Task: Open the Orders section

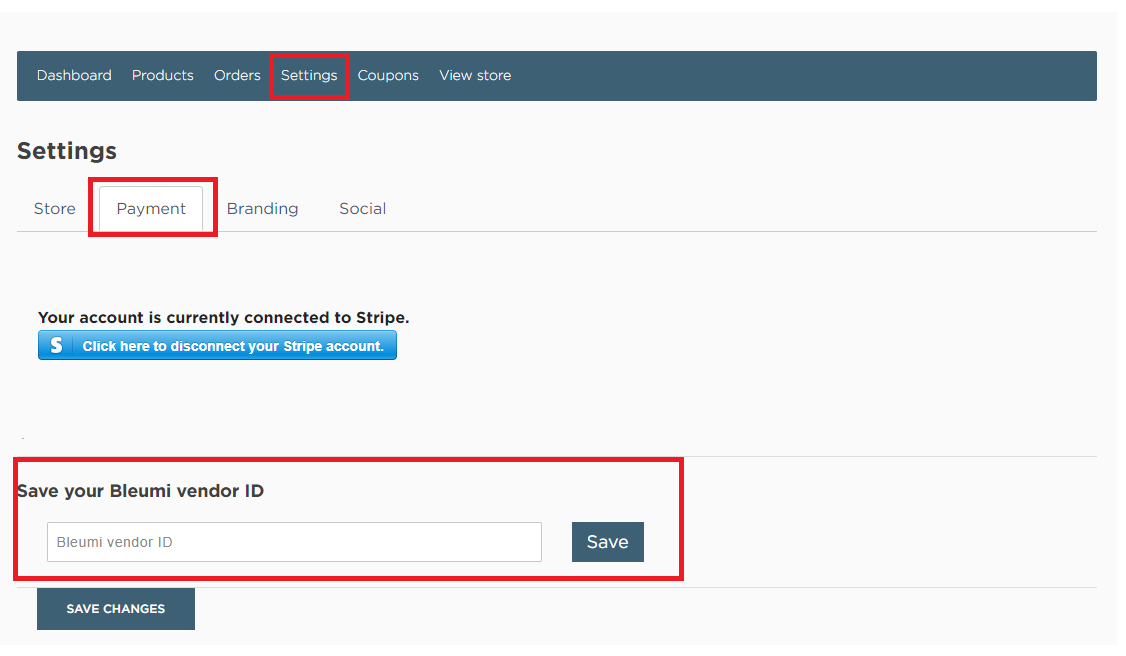Action: coord(237,75)
